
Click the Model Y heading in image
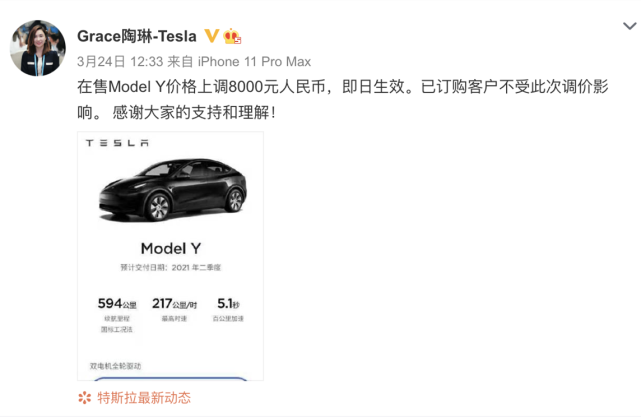click(x=171, y=249)
